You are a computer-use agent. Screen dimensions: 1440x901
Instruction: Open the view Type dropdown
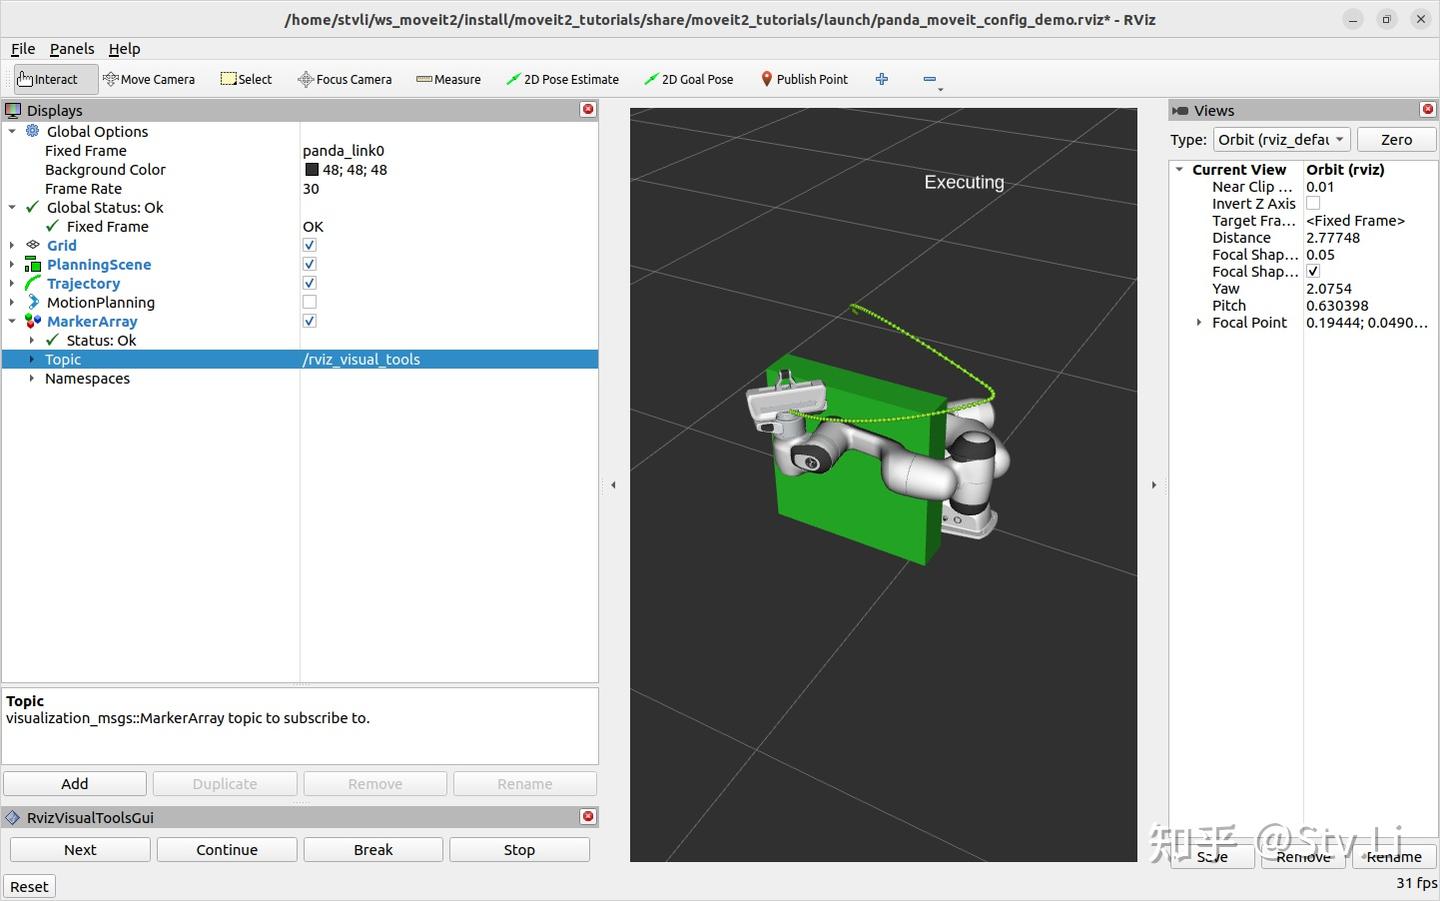coord(1281,139)
